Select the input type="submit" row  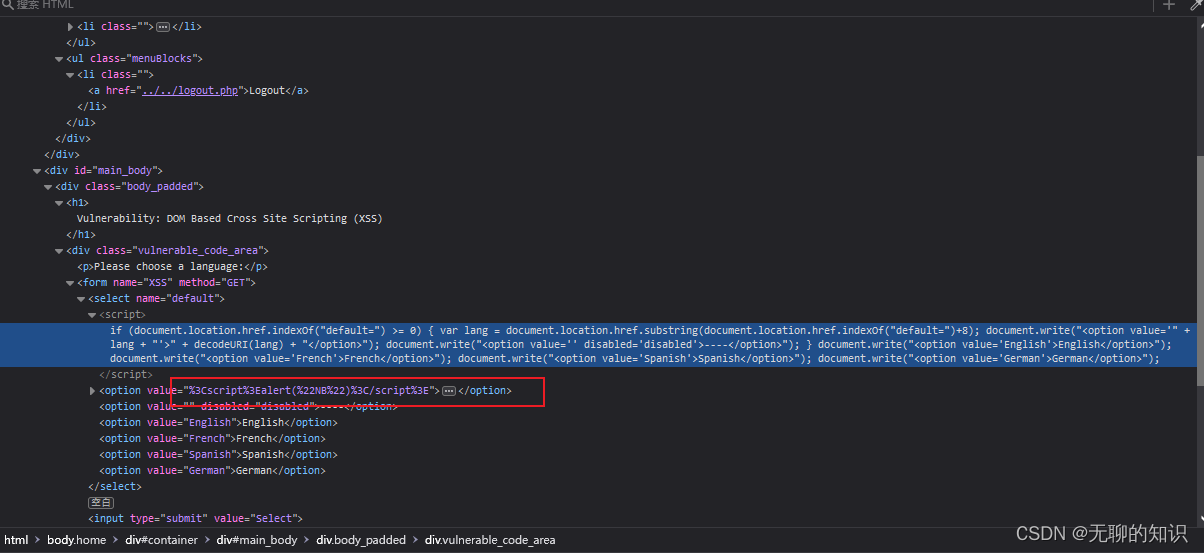[195, 519]
